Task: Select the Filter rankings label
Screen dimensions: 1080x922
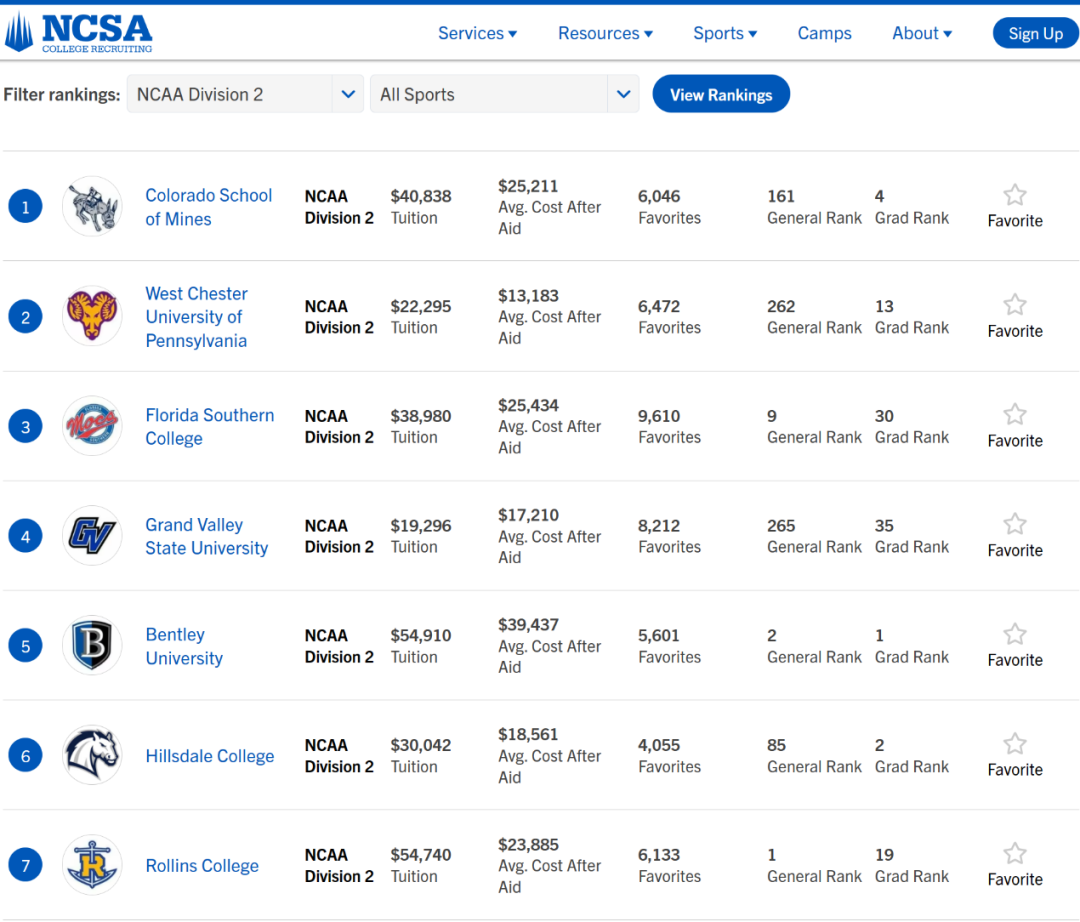Action: tap(61, 94)
